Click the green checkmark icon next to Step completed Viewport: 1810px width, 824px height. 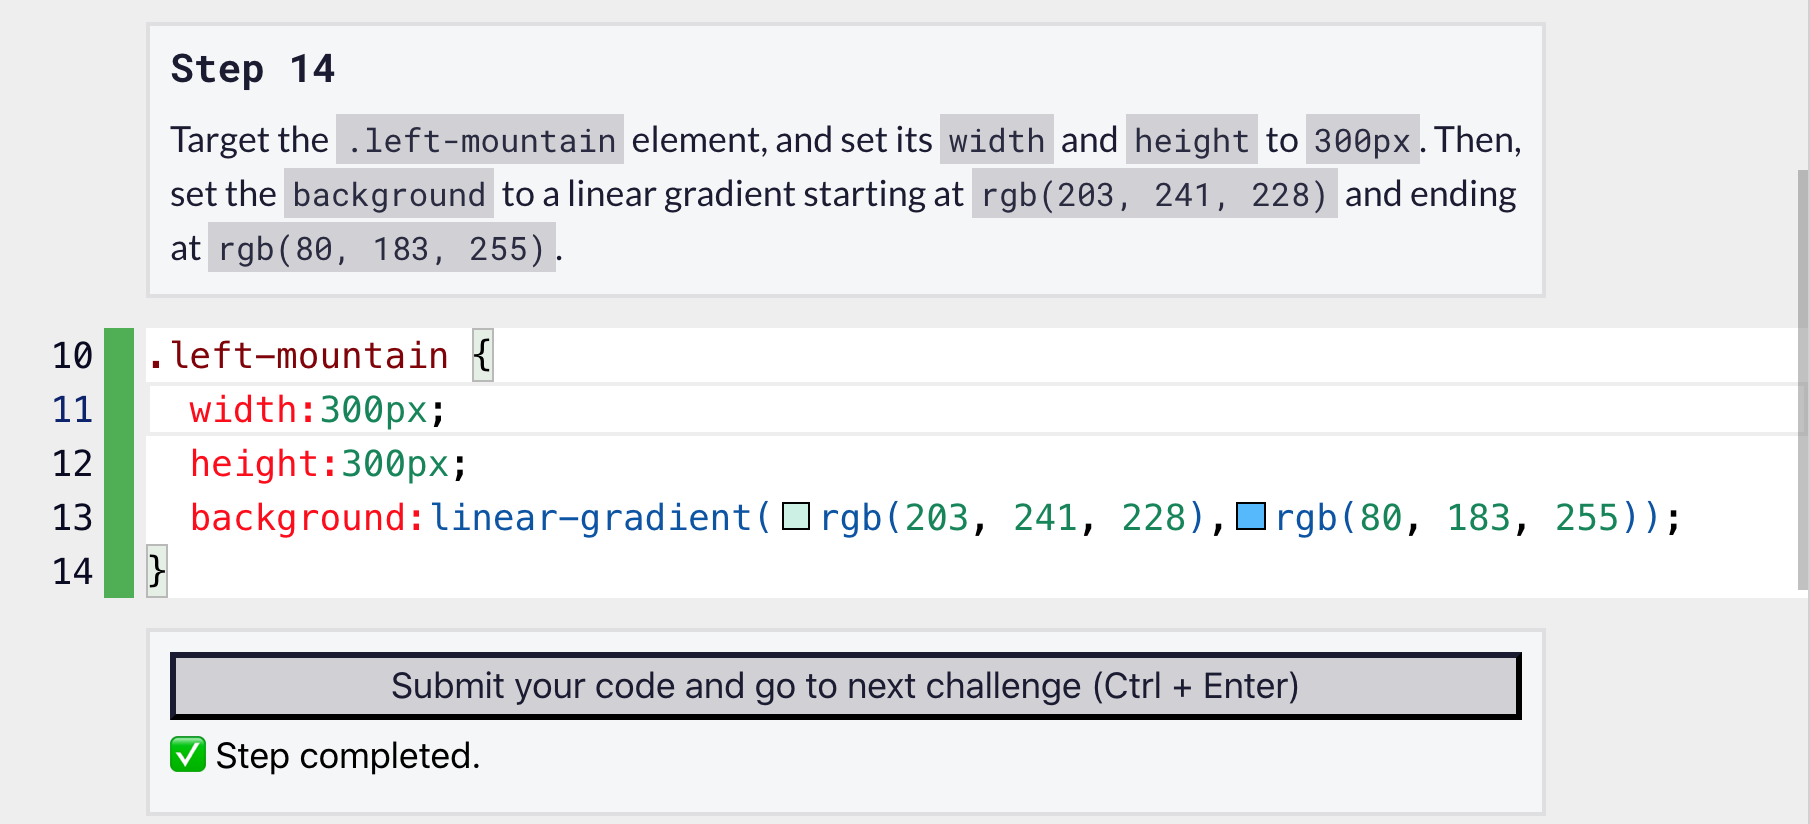186,756
